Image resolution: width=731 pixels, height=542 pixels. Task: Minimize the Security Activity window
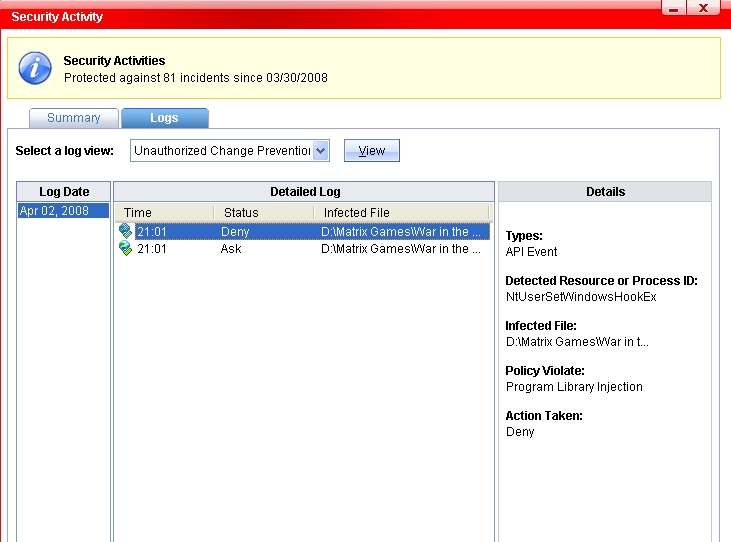pos(674,8)
